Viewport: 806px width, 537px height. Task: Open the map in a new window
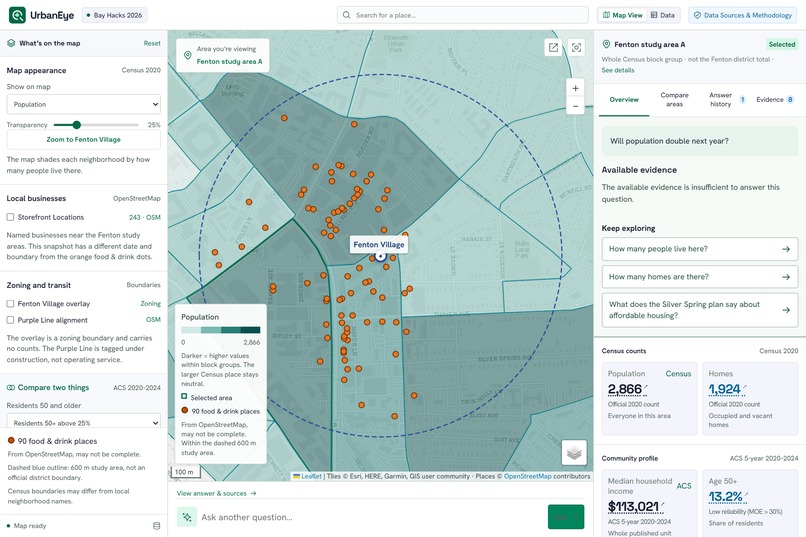[x=553, y=48]
